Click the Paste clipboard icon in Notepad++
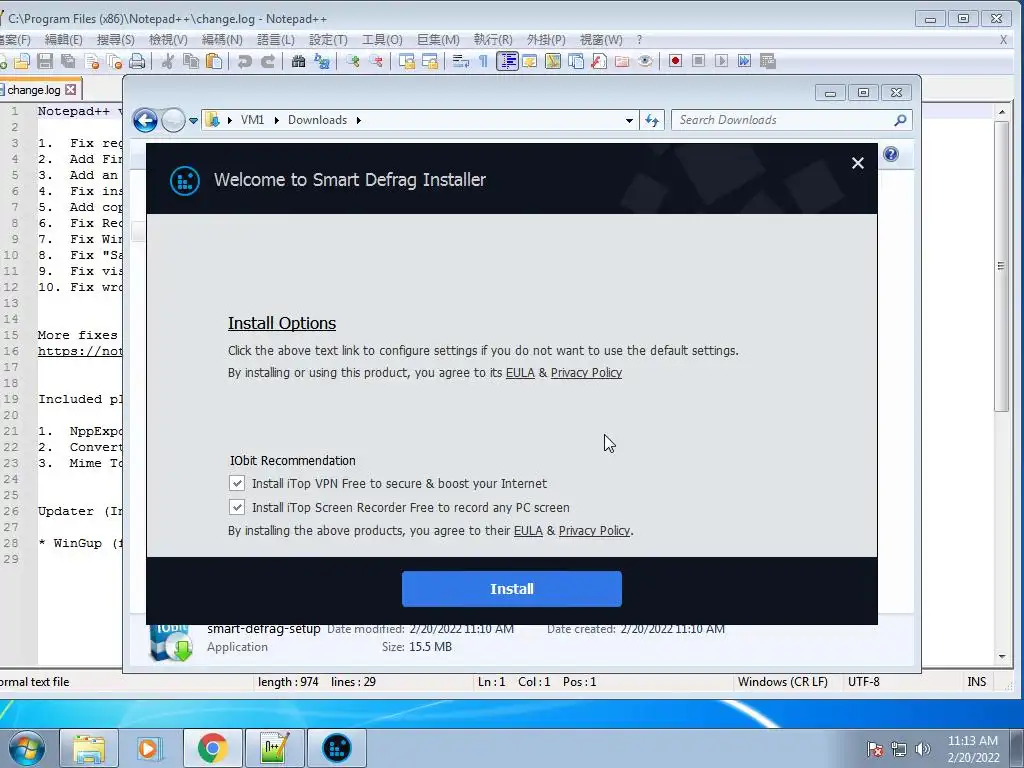 [x=214, y=61]
